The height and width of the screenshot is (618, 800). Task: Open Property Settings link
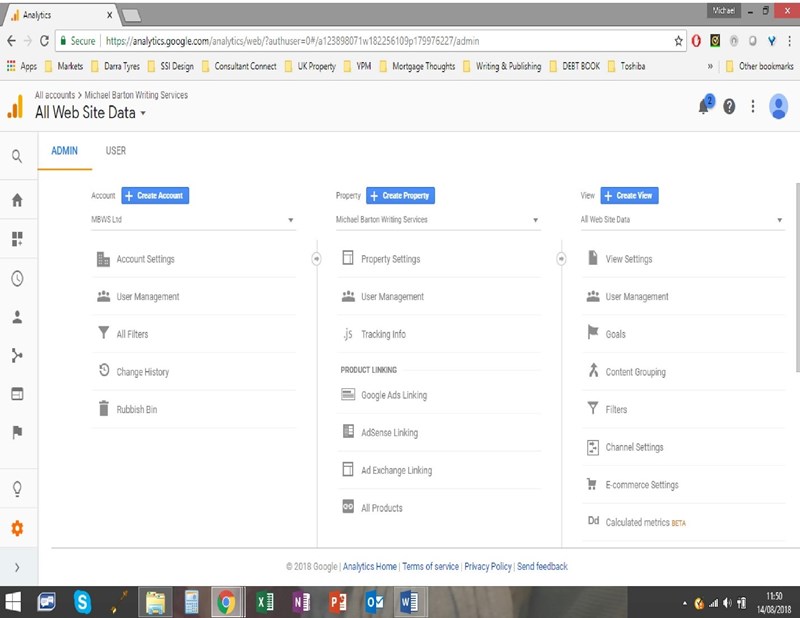click(x=390, y=259)
